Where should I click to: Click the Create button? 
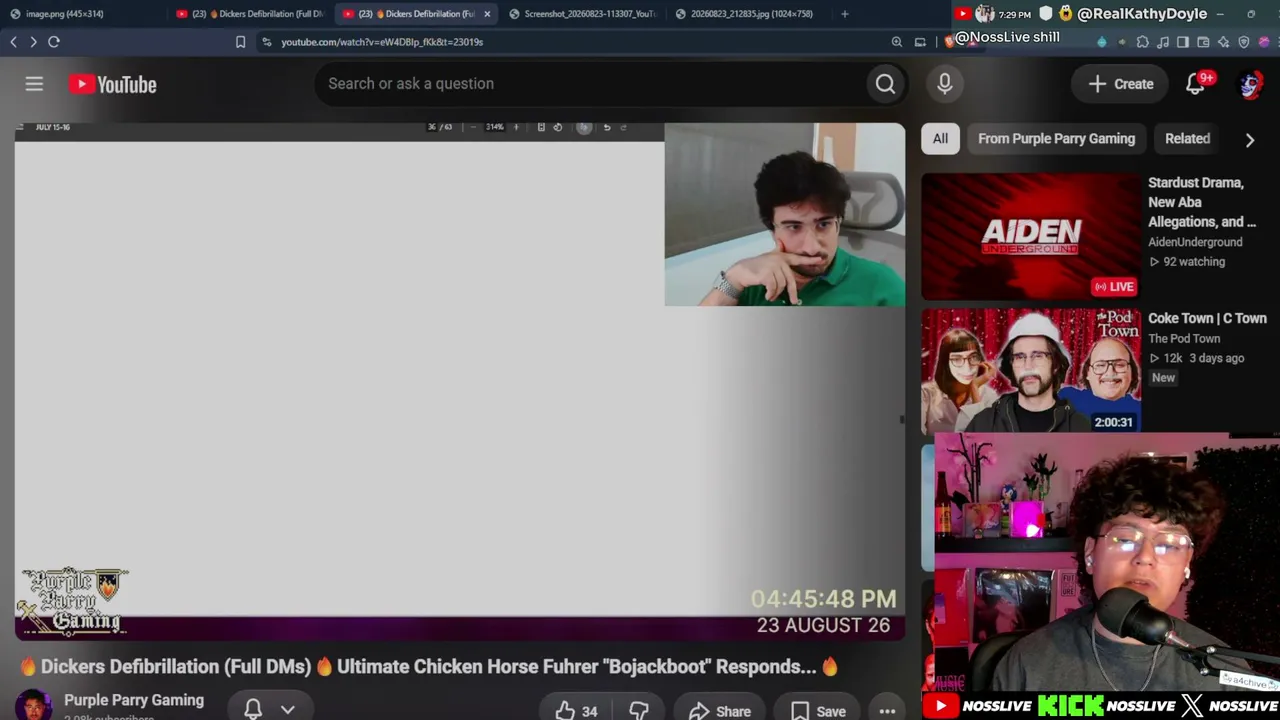[1120, 84]
